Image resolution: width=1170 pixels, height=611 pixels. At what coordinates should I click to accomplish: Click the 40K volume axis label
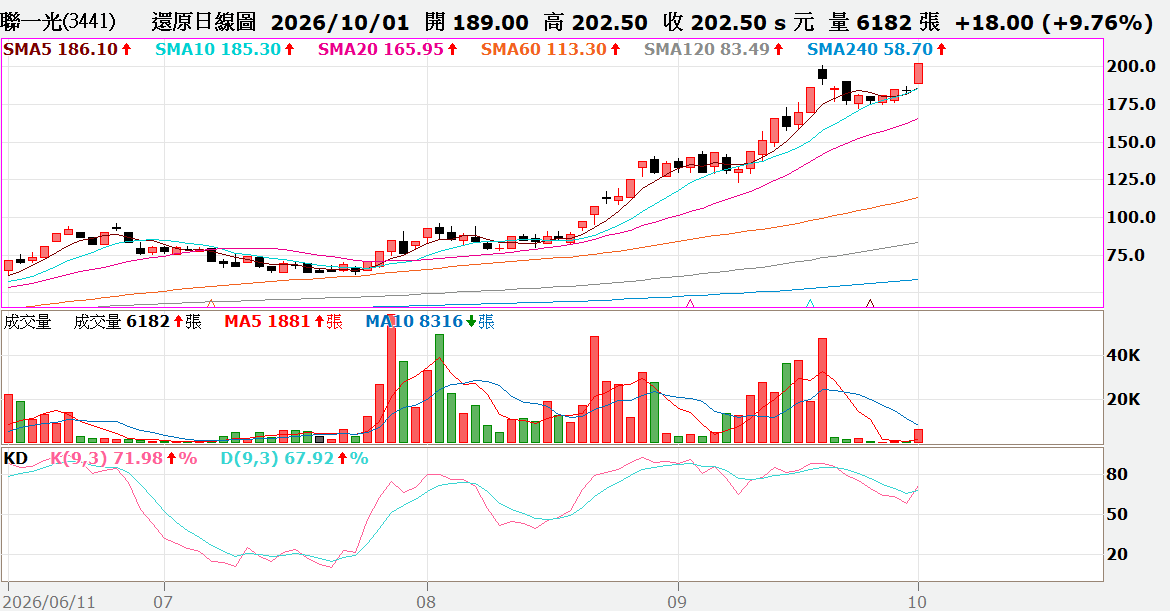[1124, 356]
